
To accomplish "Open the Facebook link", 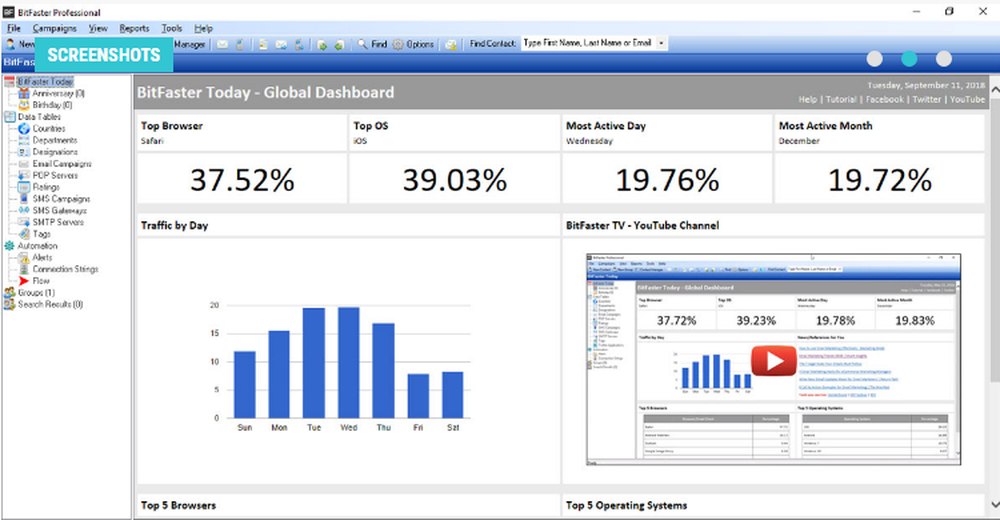I will (x=885, y=100).
